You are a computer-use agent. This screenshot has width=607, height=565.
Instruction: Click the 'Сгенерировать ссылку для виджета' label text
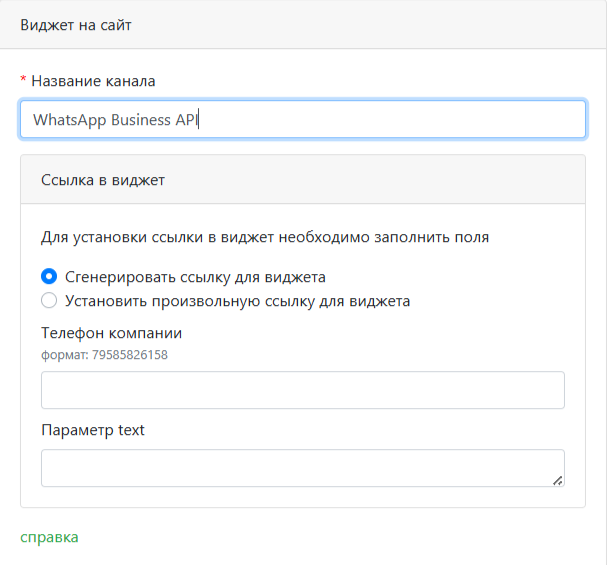point(195,277)
